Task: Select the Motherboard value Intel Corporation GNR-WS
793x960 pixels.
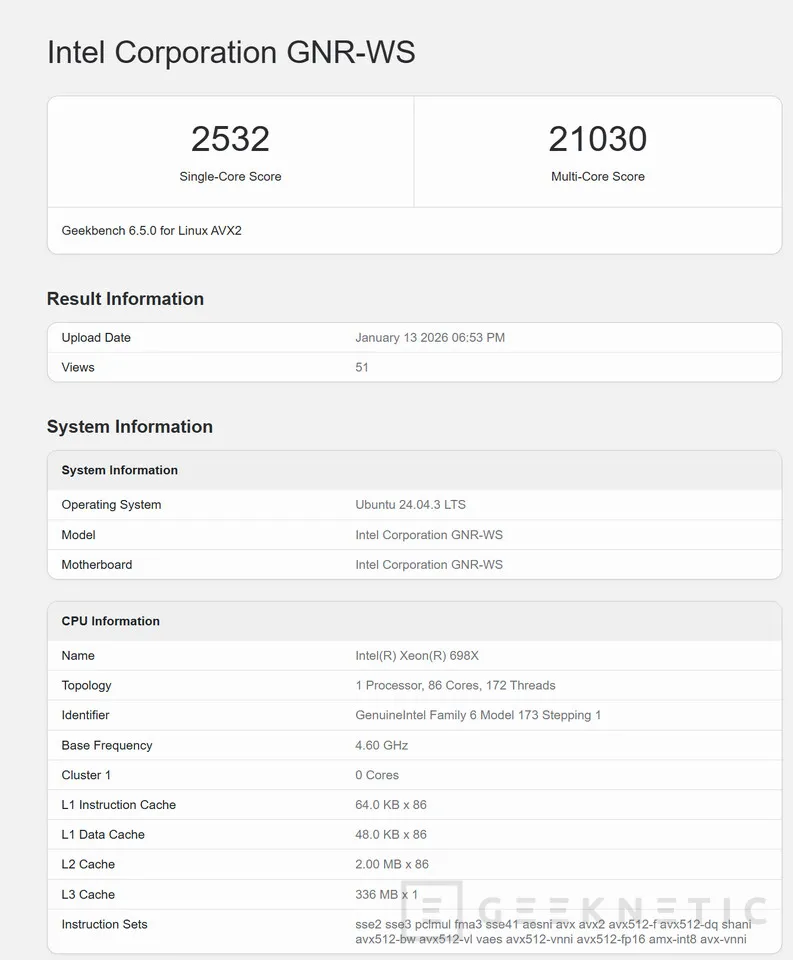Action: (429, 564)
